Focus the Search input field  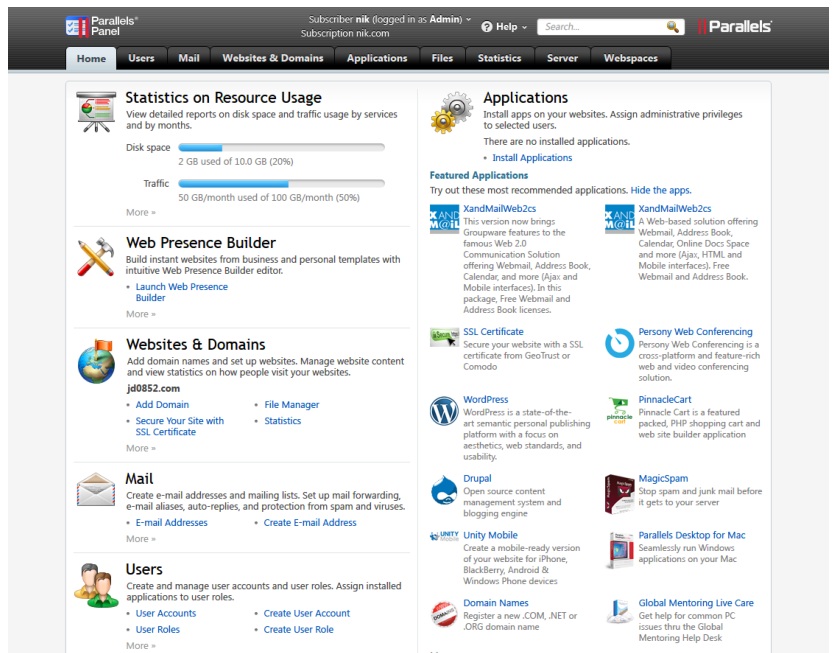pyautogui.click(x=601, y=27)
